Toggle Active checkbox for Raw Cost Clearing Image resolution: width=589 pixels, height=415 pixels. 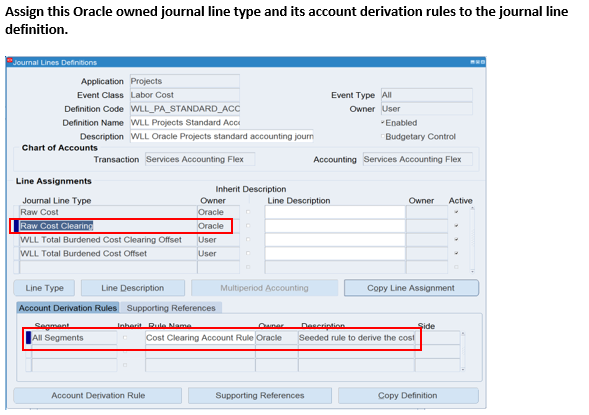coord(456,226)
